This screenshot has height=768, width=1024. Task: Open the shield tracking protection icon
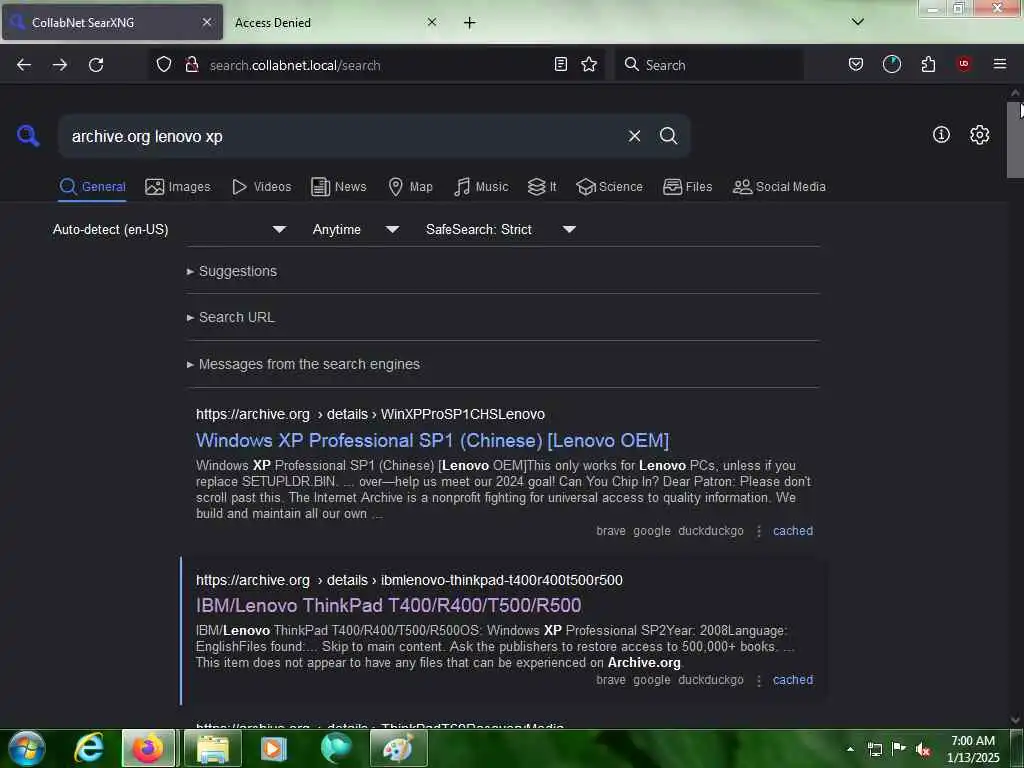(x=164, y=64)
